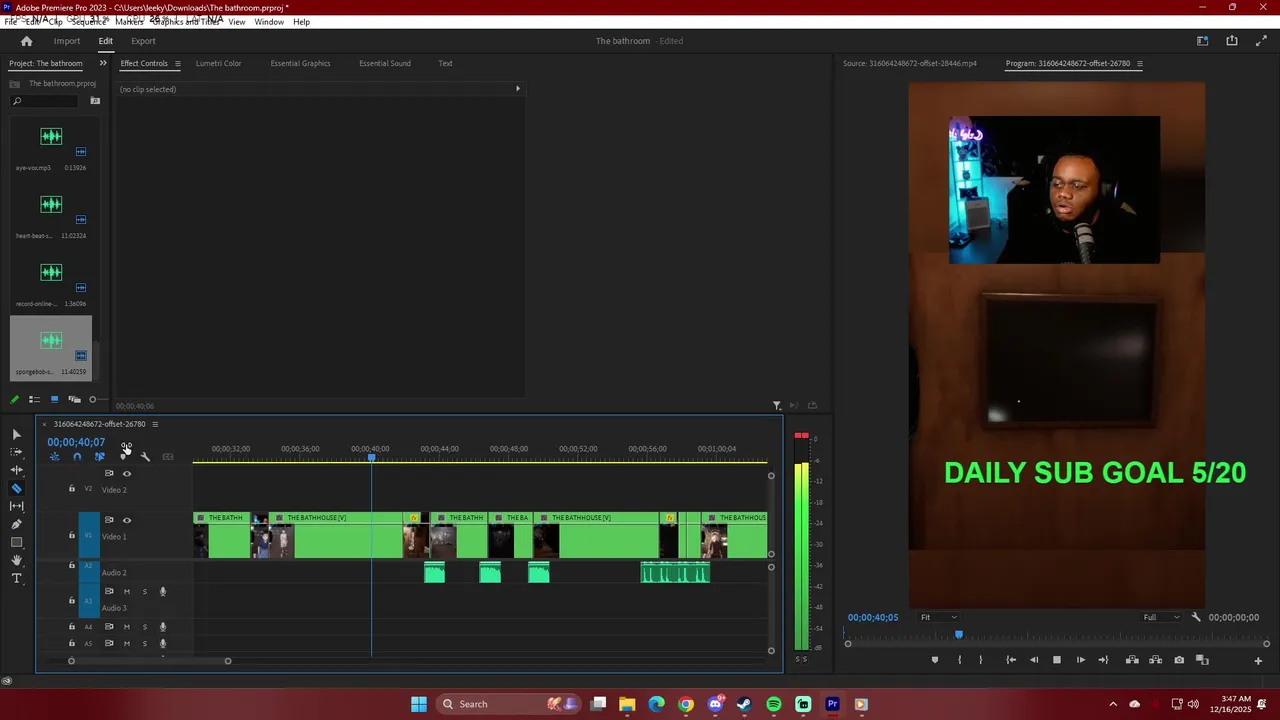The width and height of the screenshot is (1280, 720).
Task: Expand the no clip selected arrow
Action: (517, 89)
